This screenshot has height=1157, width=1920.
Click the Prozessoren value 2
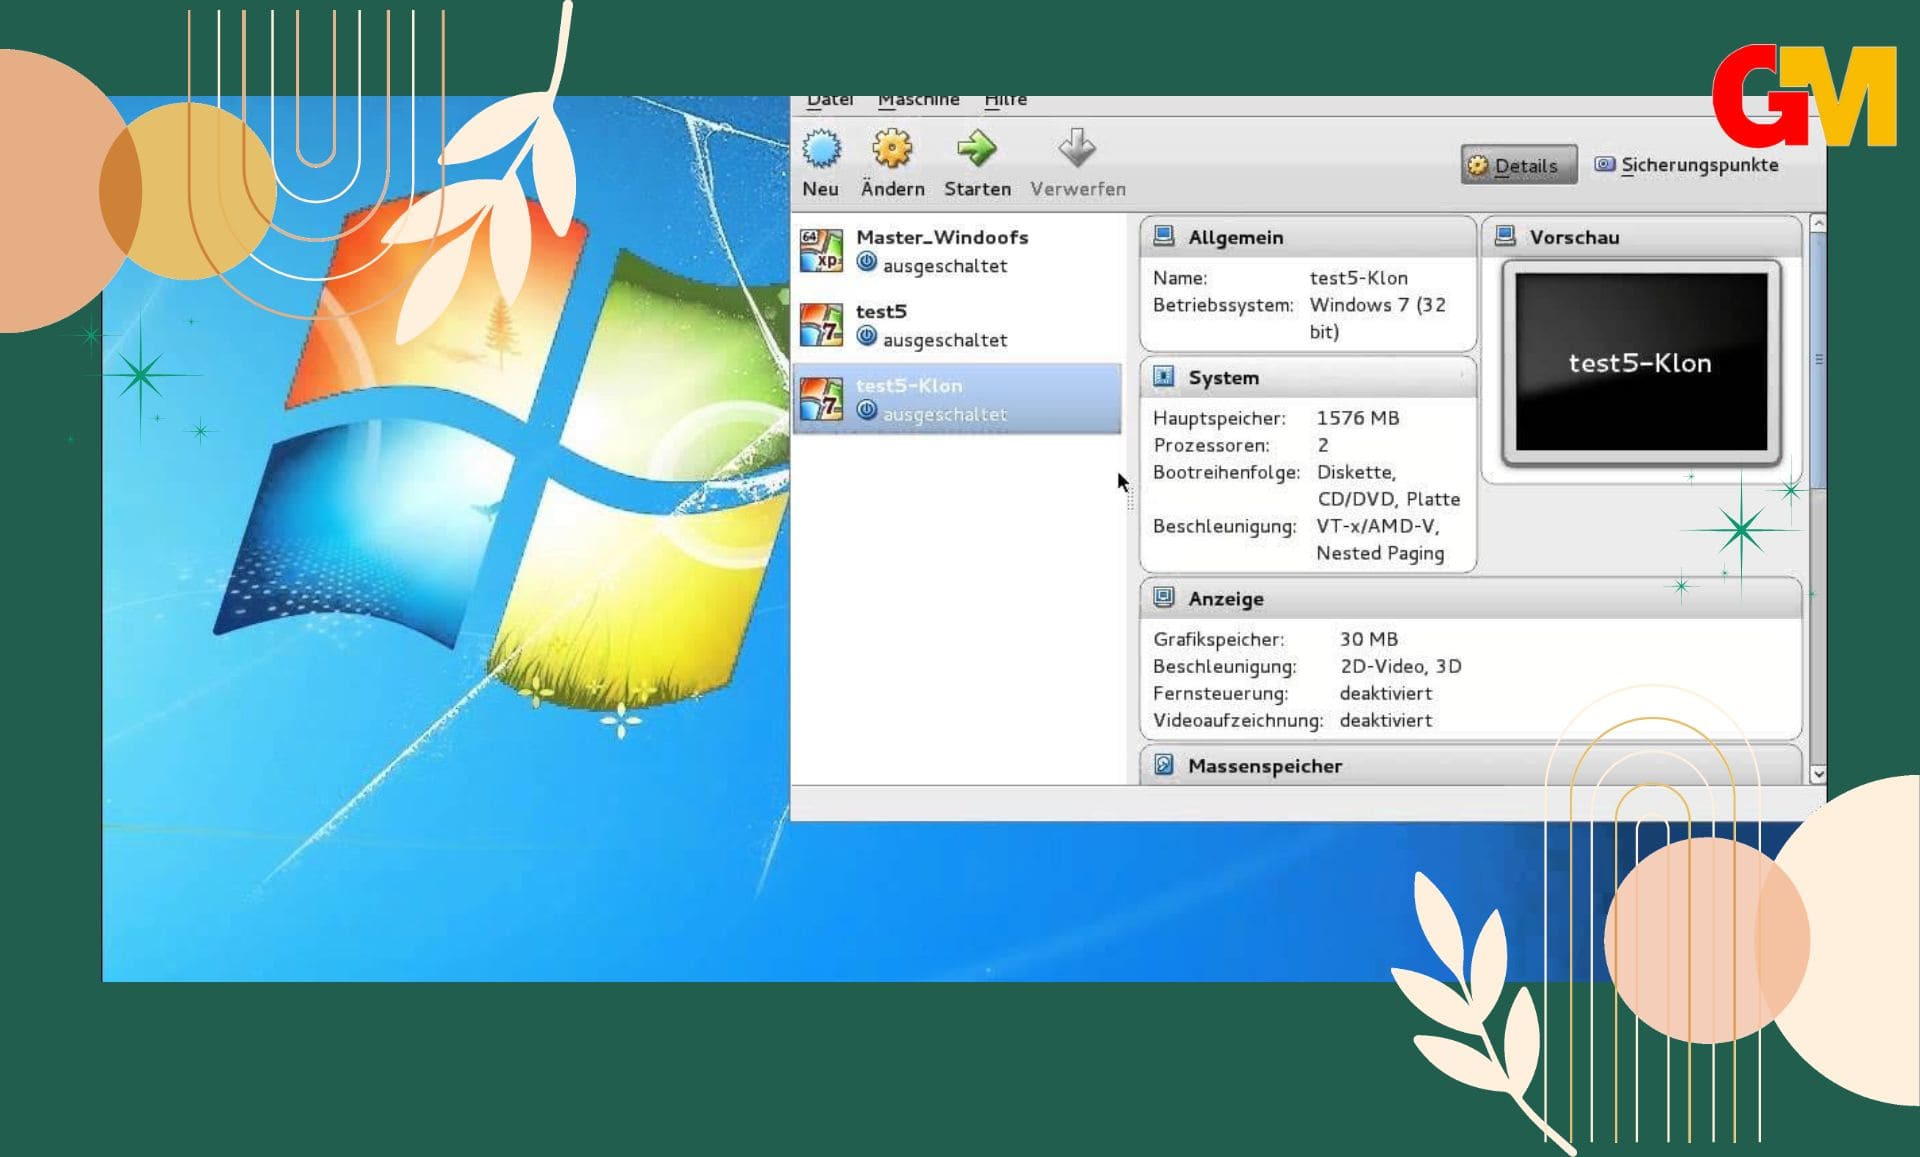[x=1322, y=445]
